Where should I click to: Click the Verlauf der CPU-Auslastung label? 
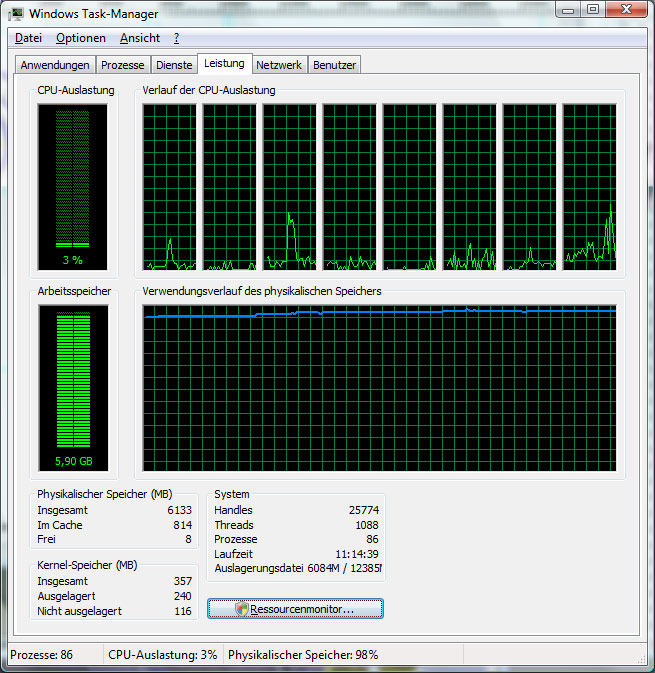point(209,91)
